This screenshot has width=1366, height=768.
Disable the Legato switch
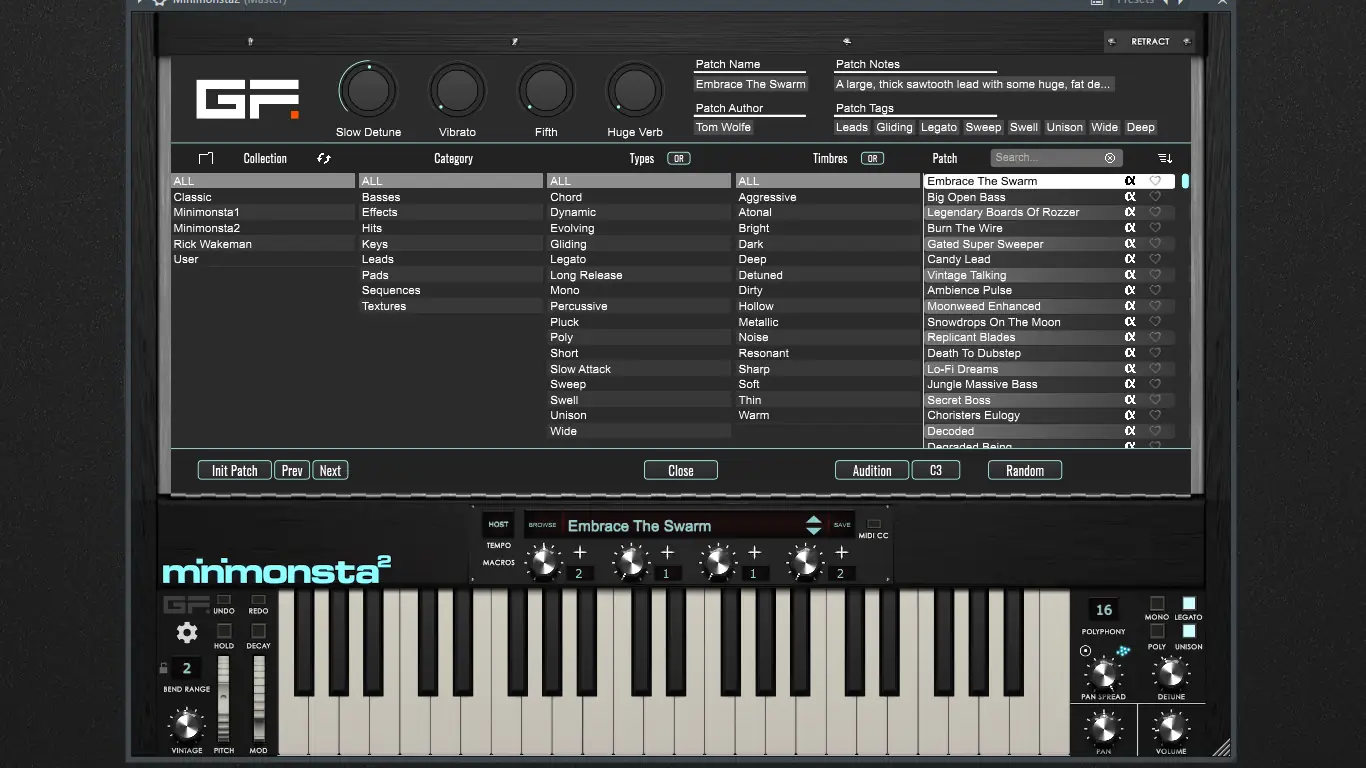click(x=1189, y=603)
